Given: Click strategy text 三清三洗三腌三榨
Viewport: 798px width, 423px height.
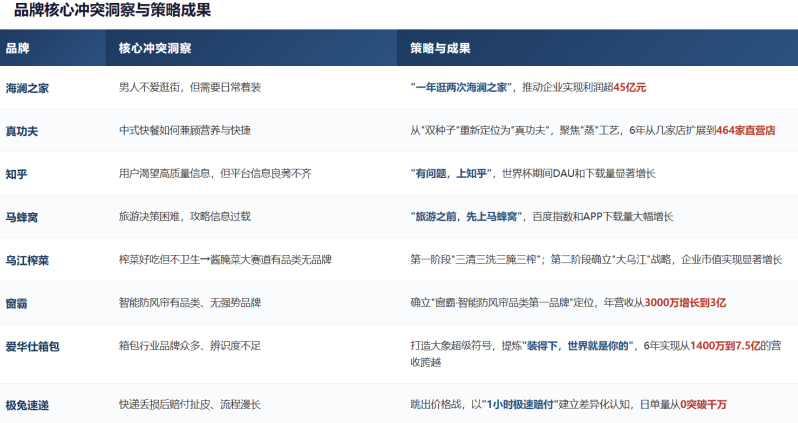Looking at the screenshot, I should tap(496, 260).
